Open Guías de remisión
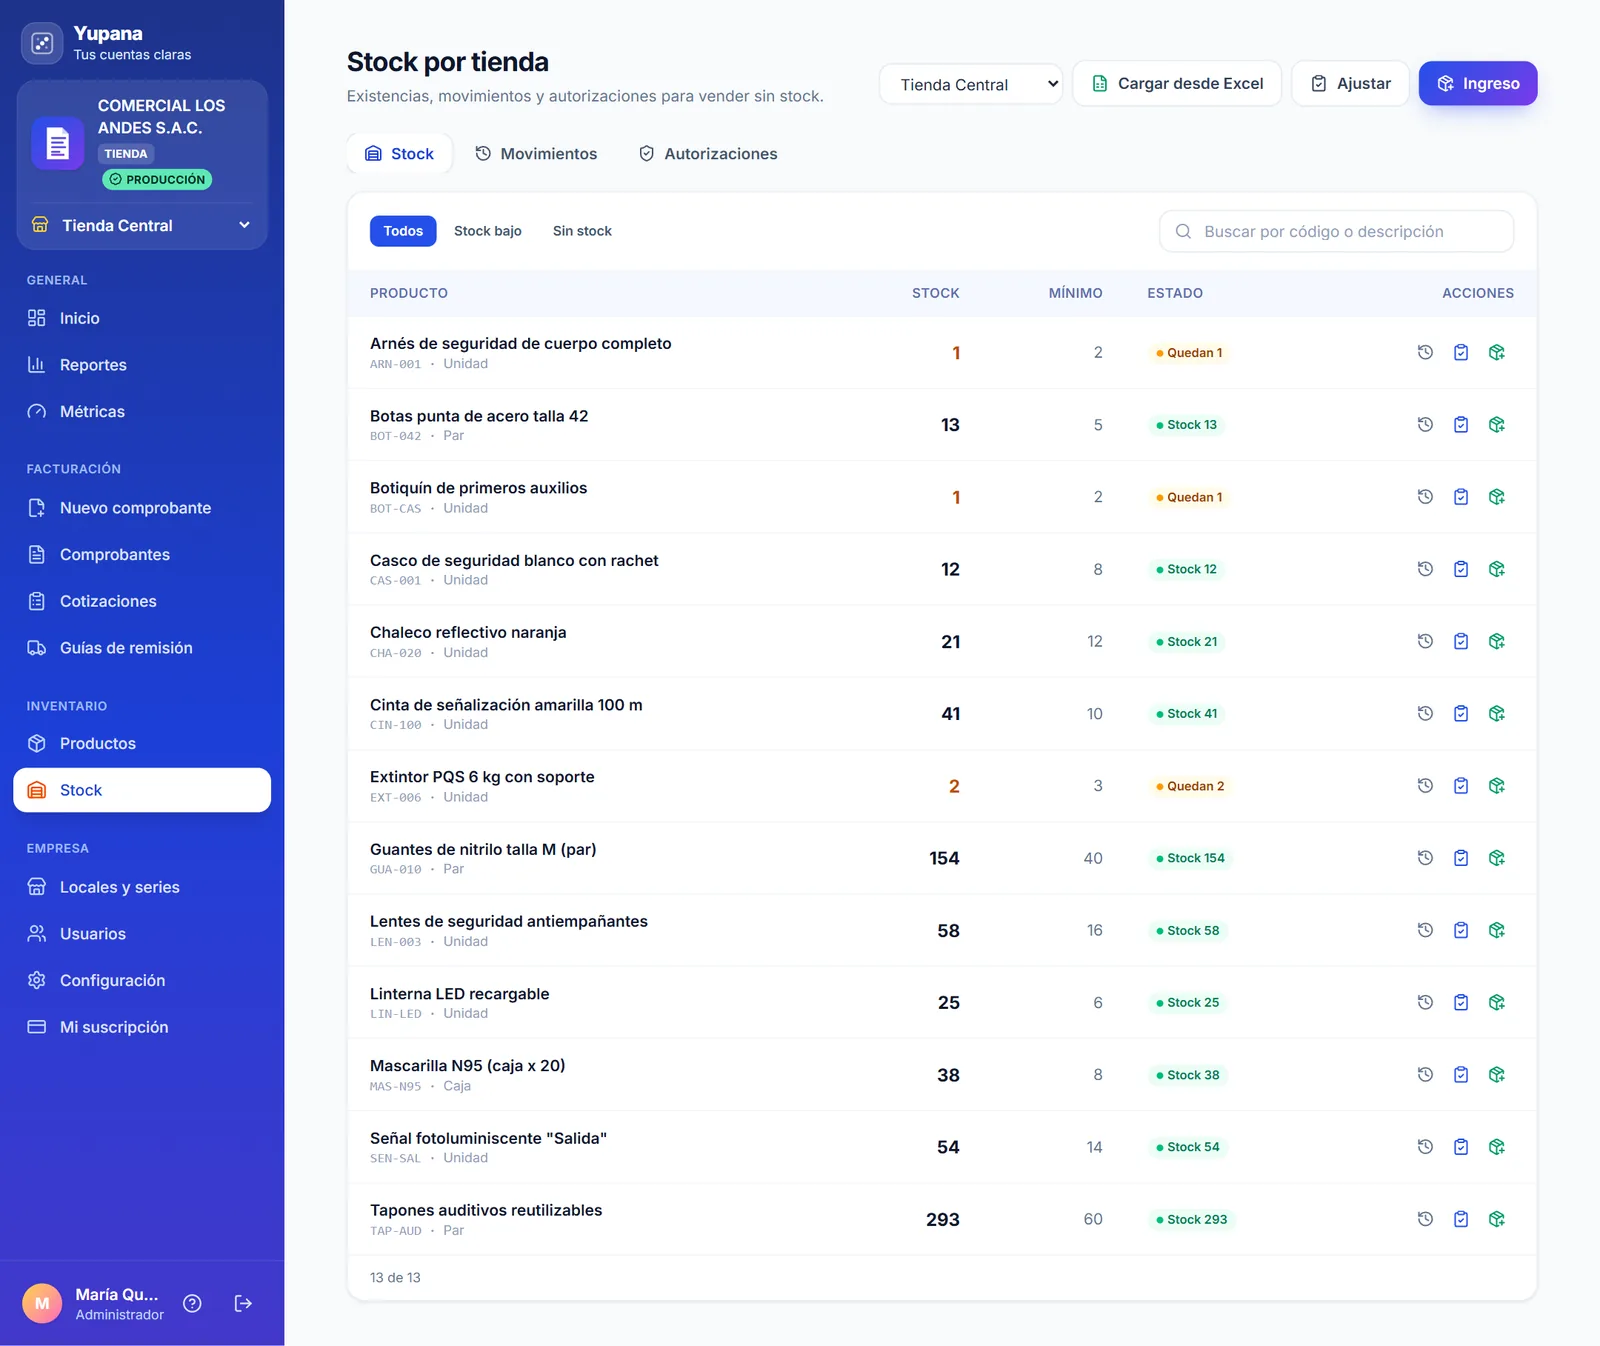 [142, 648]
